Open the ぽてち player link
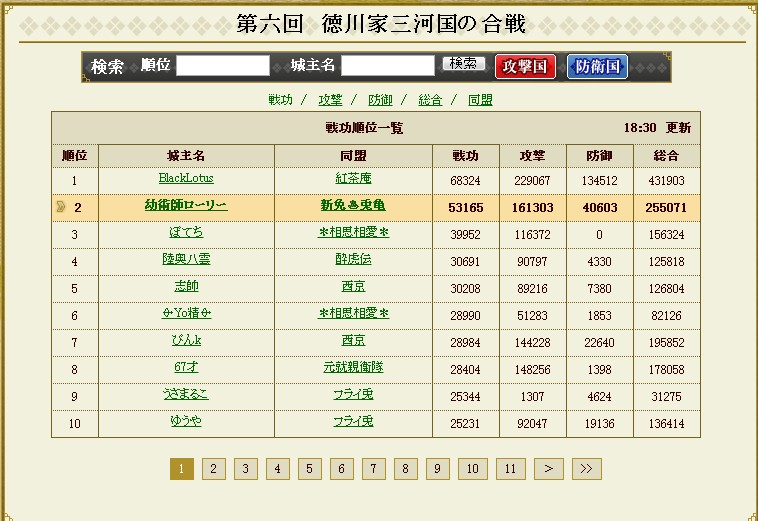The image size is (758, 521). pos(186,232)
